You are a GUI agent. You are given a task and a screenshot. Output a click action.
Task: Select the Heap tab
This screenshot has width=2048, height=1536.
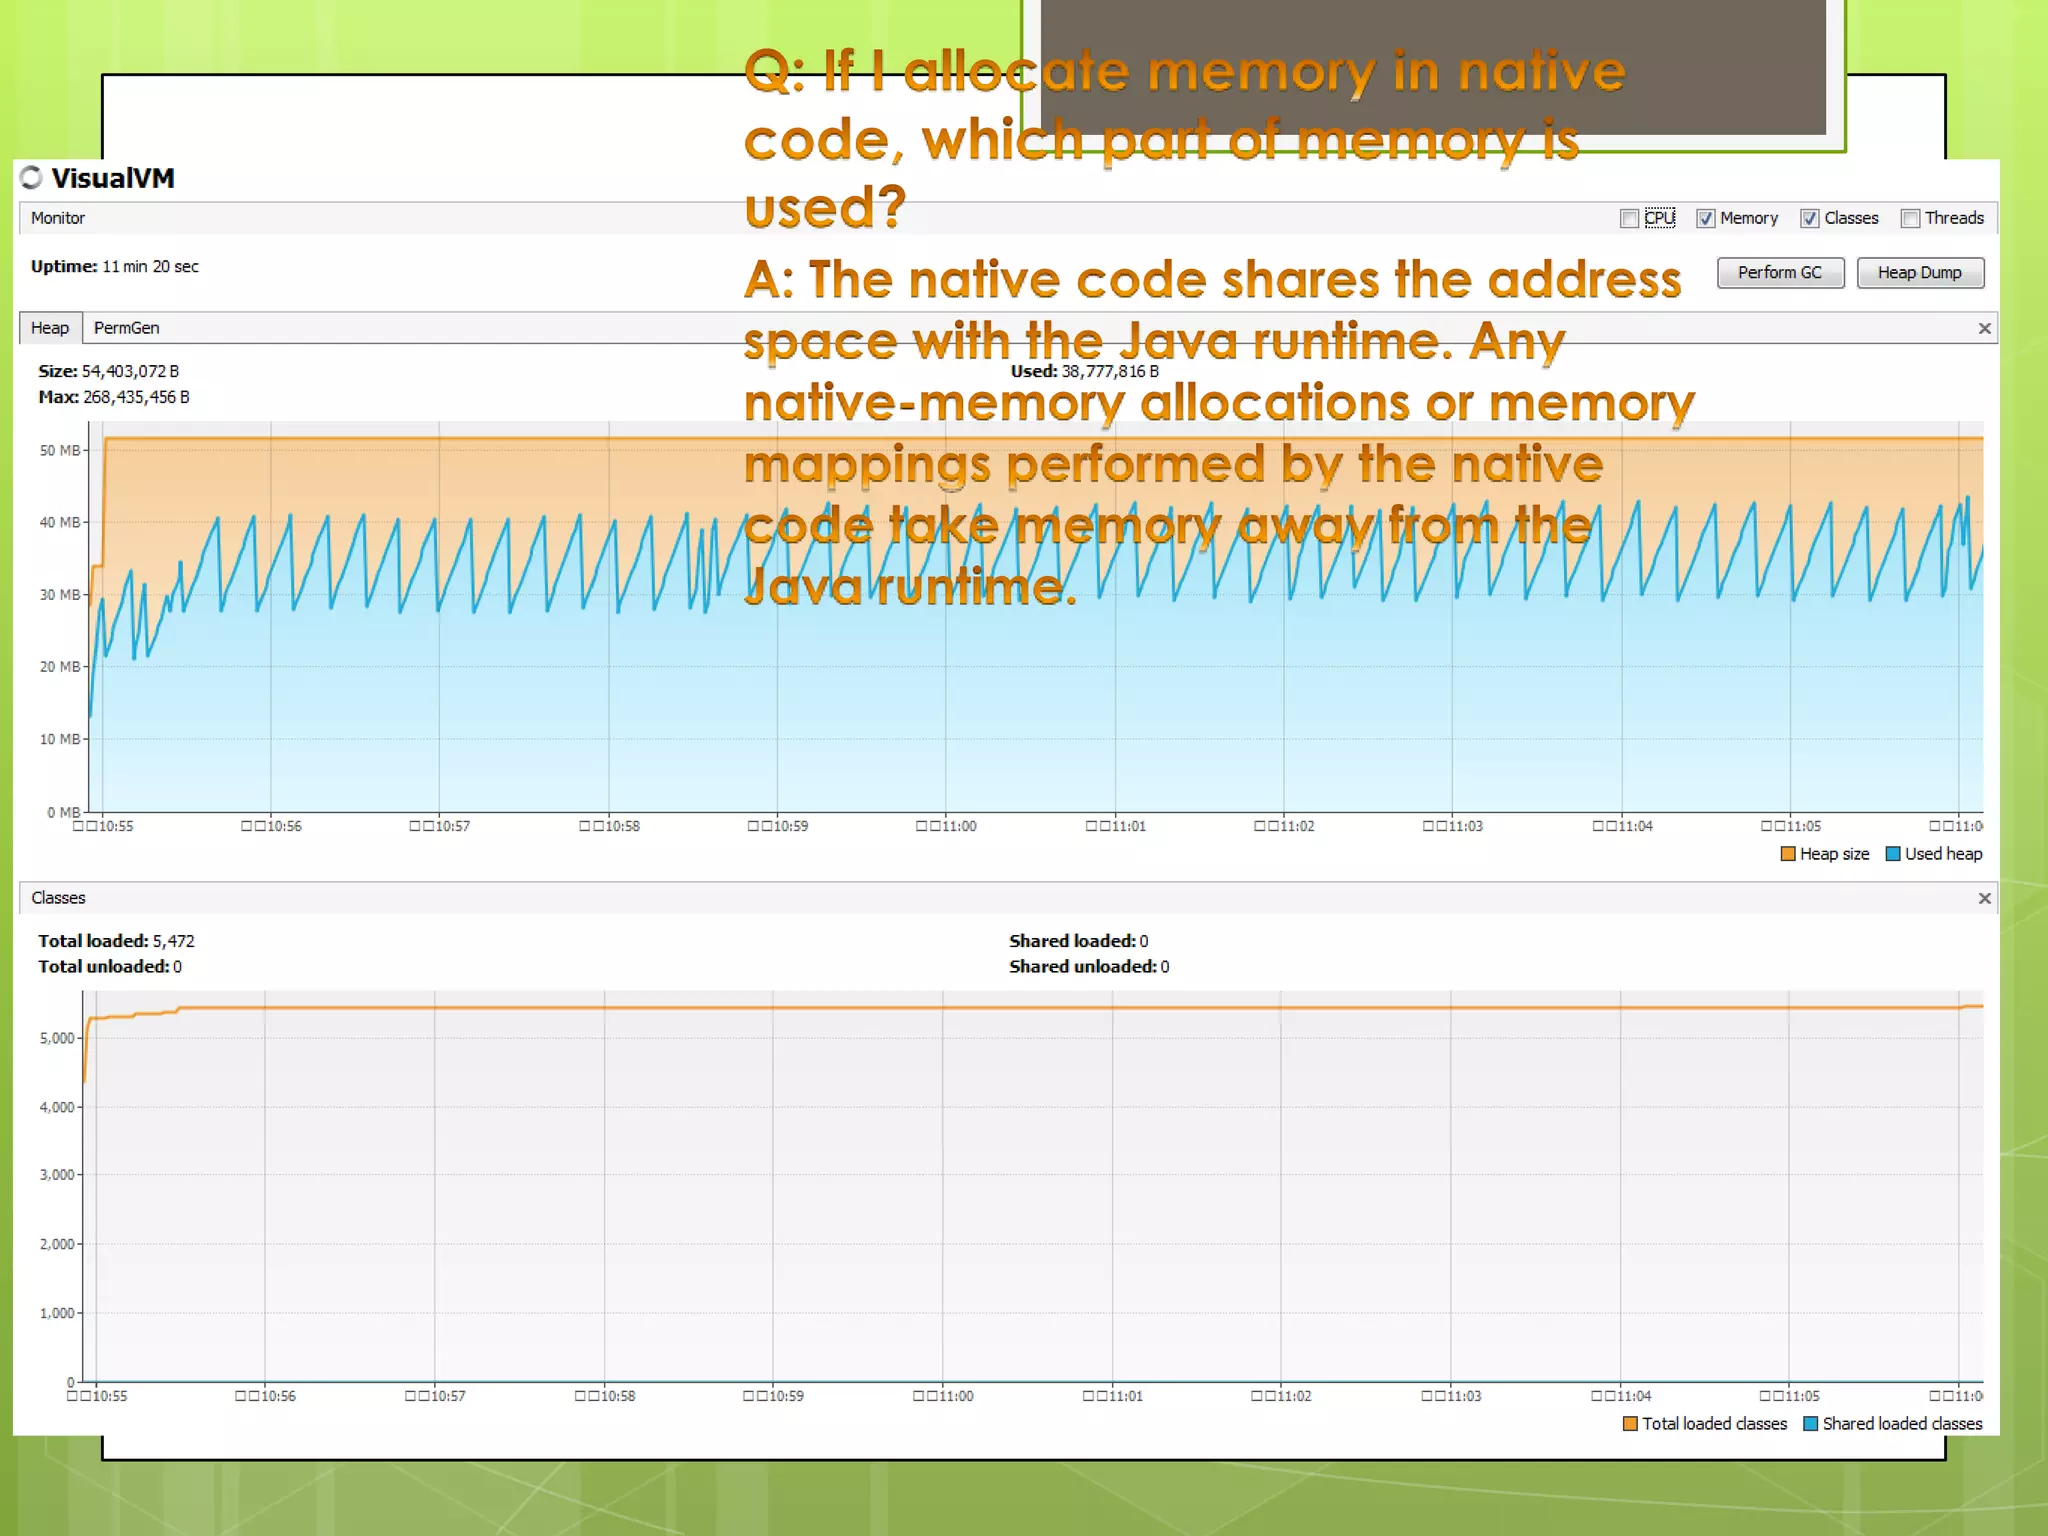[x=50, y=328]
